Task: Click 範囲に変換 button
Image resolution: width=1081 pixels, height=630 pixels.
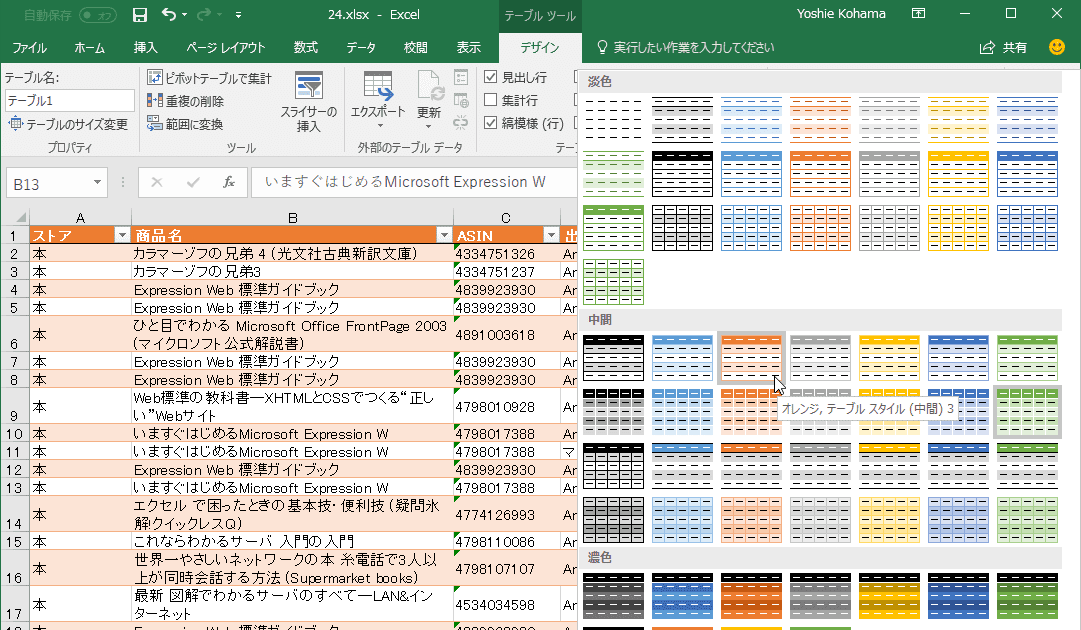Action: 185,125
